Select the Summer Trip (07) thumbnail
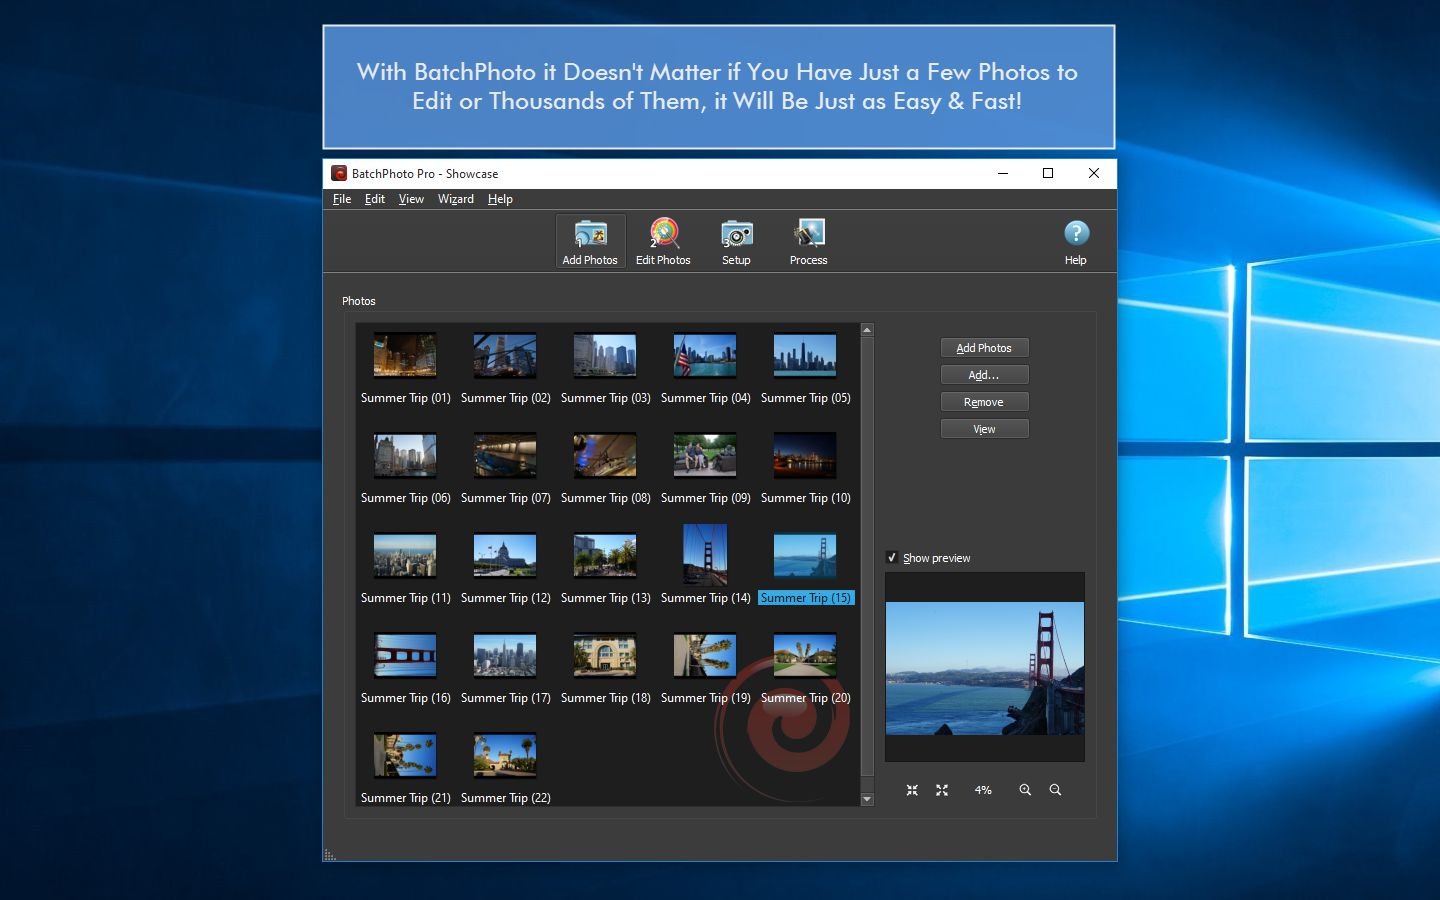Screen dimensions: 1440x900 point(505,455)
